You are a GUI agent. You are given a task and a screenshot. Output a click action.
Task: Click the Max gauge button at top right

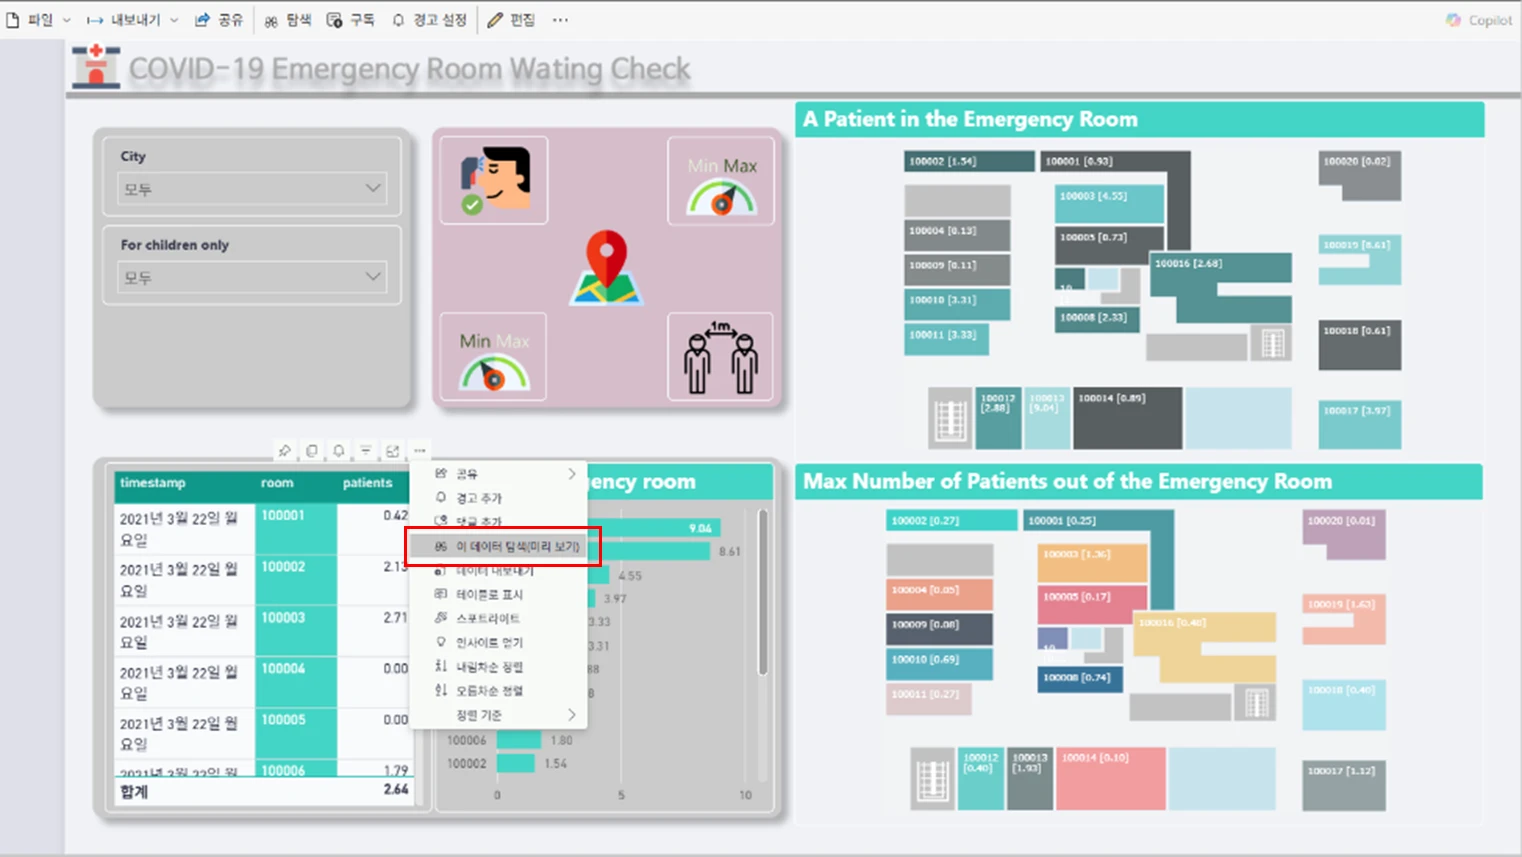(721, 181)
